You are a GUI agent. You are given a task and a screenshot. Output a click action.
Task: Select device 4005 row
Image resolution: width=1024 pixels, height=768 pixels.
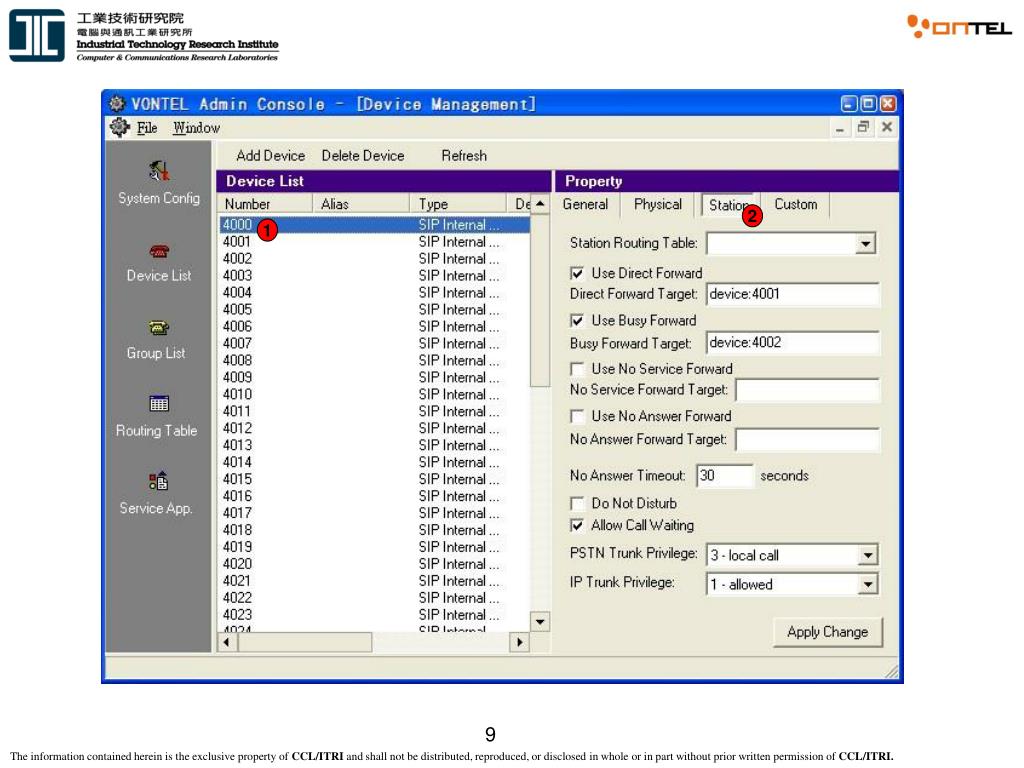point(374,310)
